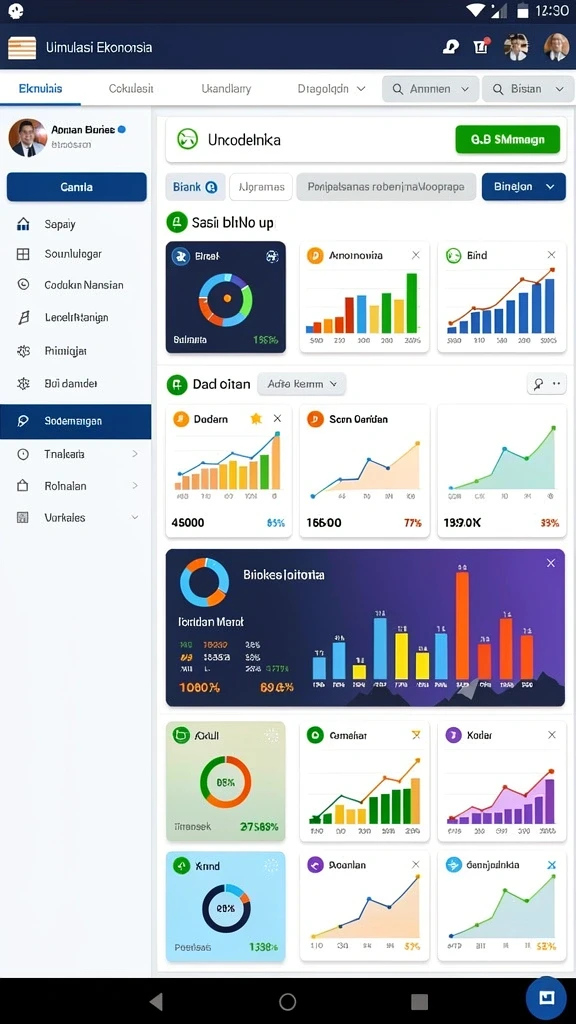This screenshot has height=1024, width=576.
Task: Click the notification icon with red badge
Action: 481,46
